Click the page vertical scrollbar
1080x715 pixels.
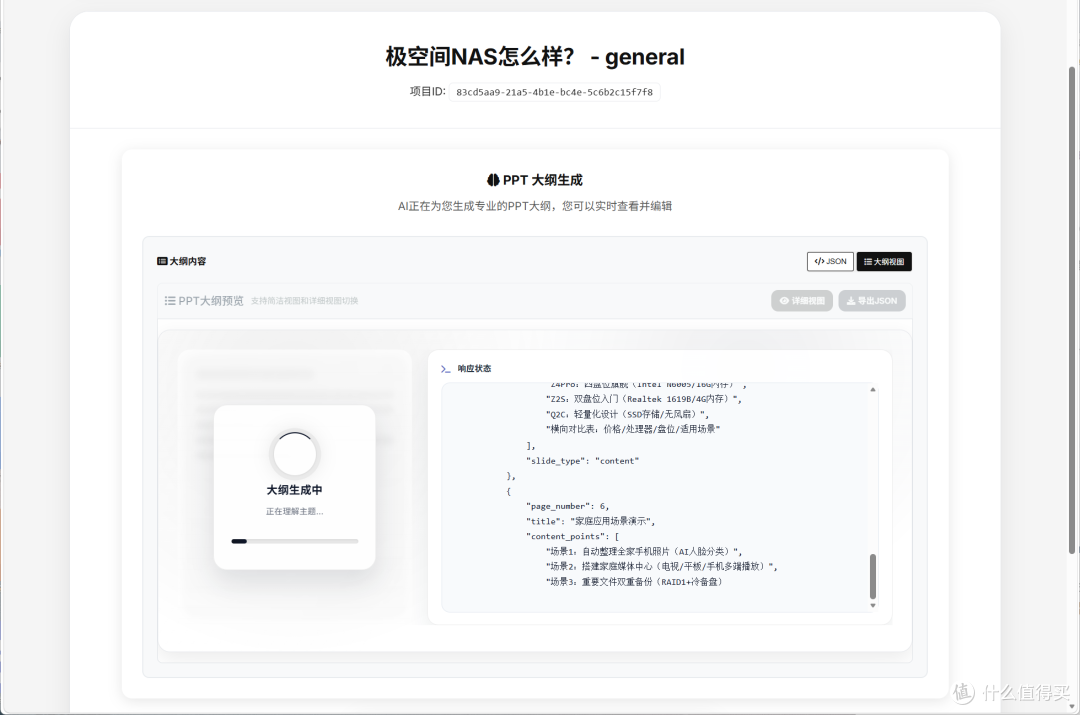(x=1072, y=310)
